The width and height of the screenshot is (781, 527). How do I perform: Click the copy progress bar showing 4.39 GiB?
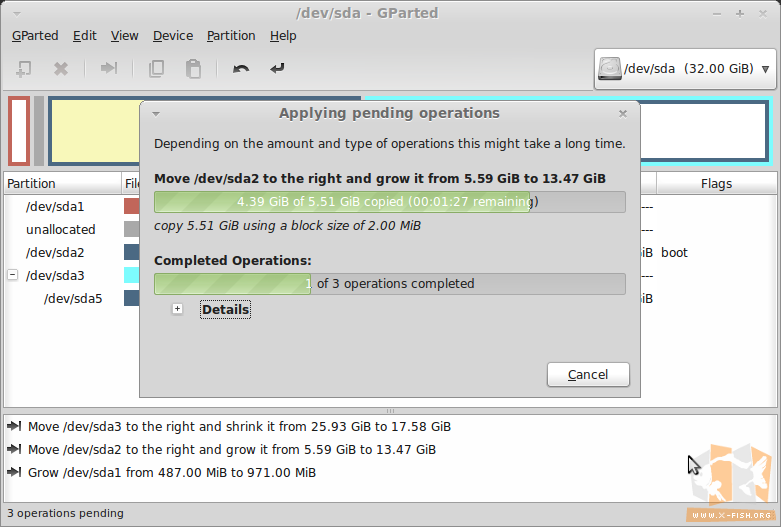click(390, 202)
